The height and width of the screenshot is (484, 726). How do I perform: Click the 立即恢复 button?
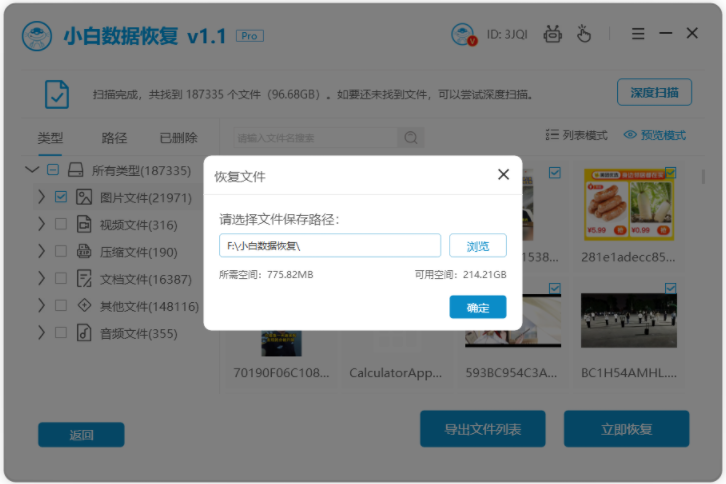point(626,429)
